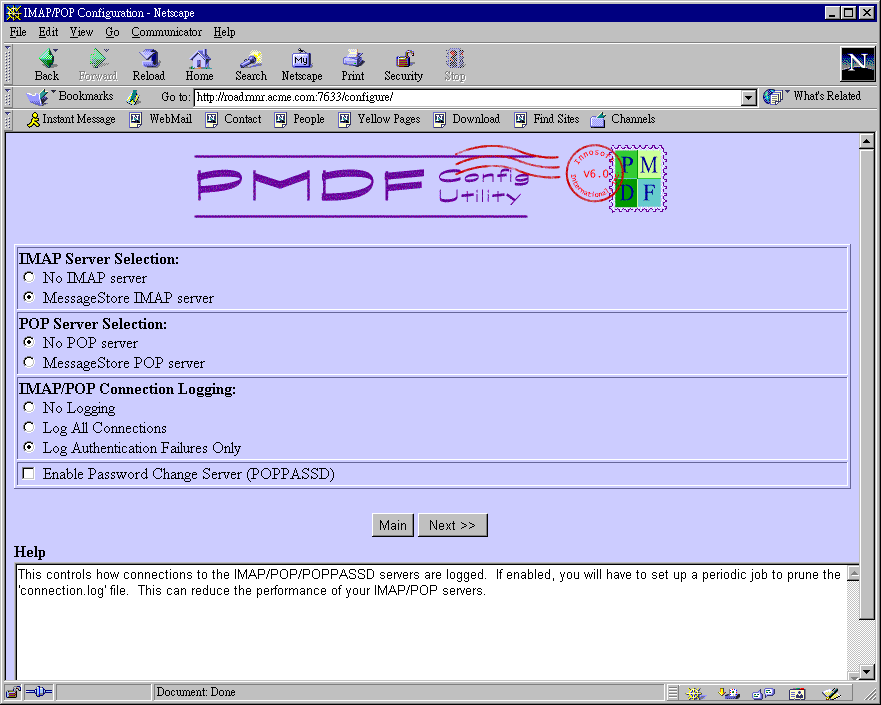The image size is (881, 705).
Task: Expand the URL address dropdown arrow
Action: pyautogui.click(x=748, y=97)
